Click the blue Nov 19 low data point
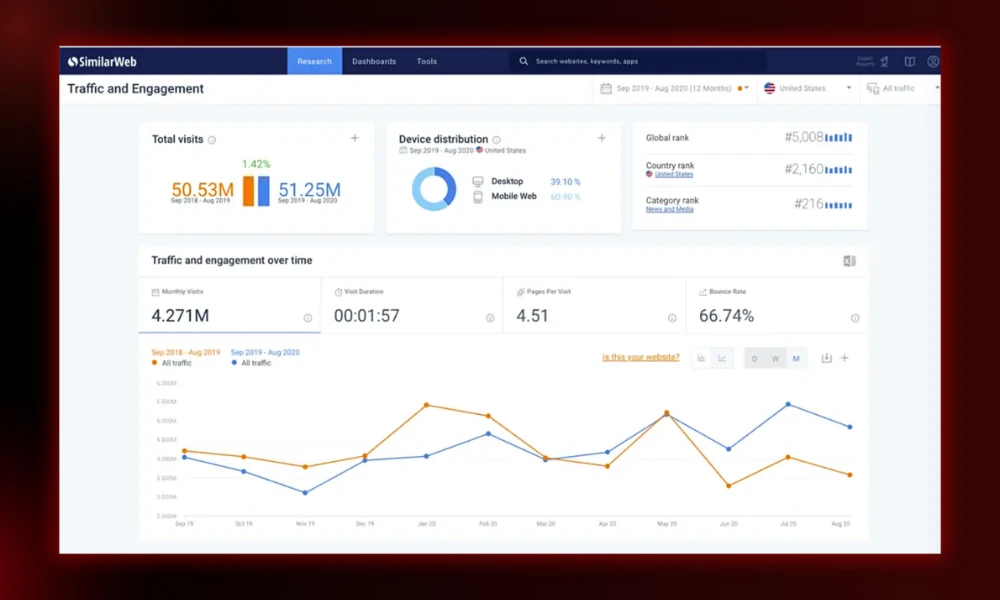The width and height of the screenshot is (1000, 600). 305,492
